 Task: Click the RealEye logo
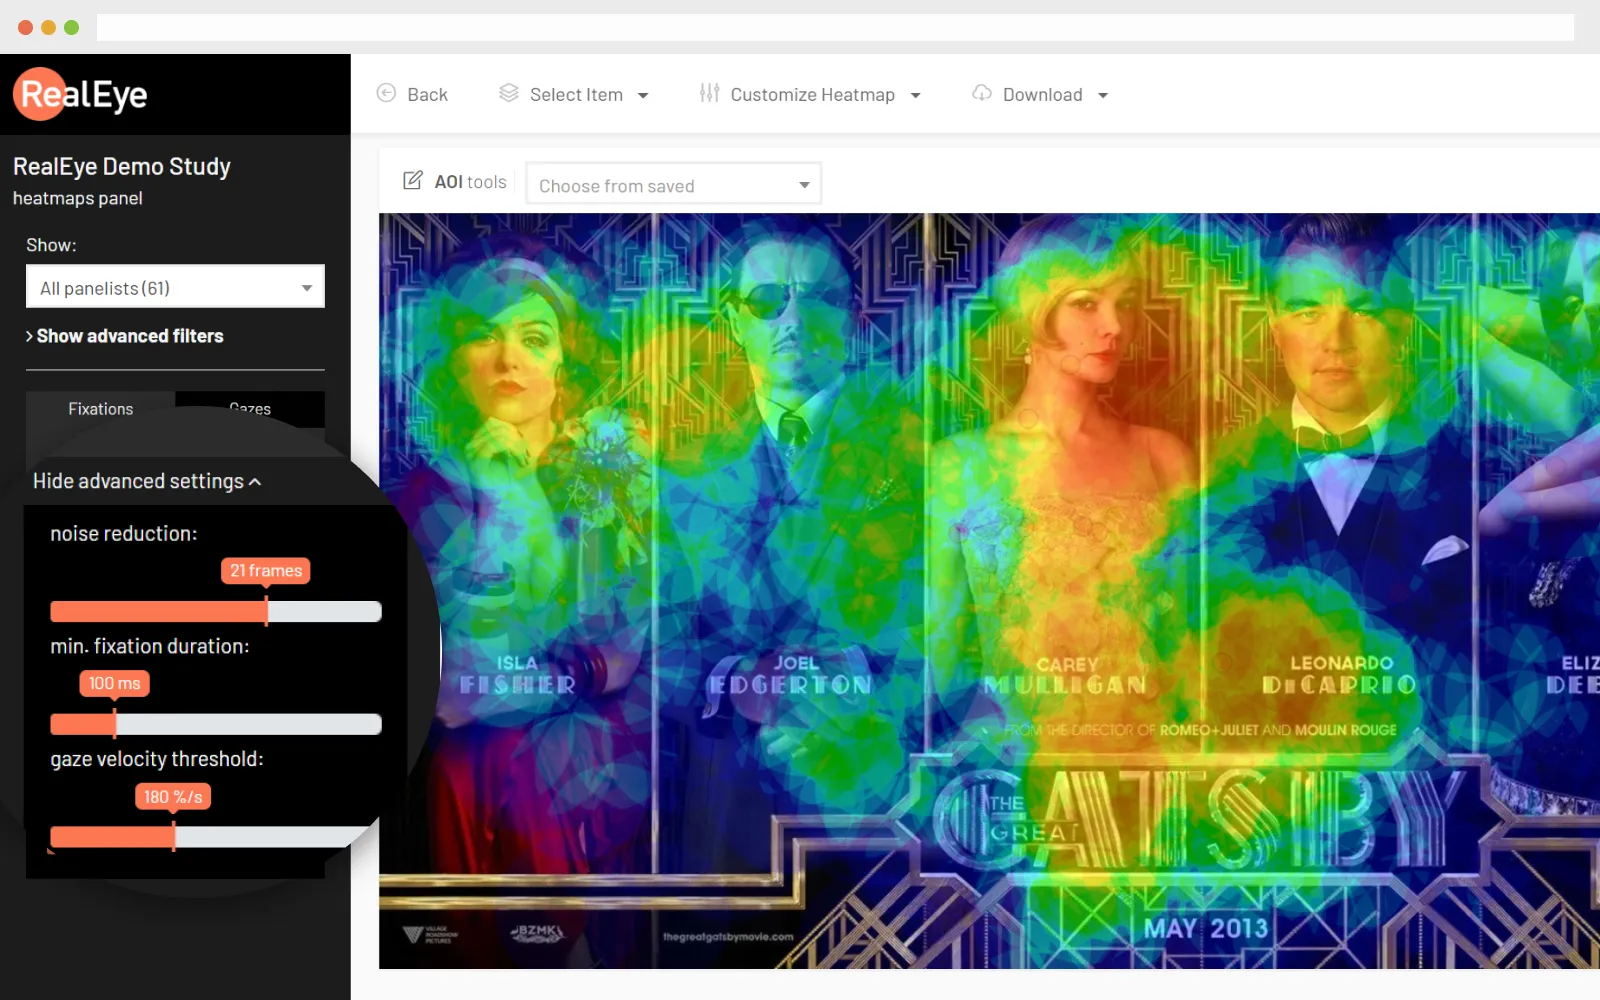[79, 94]
